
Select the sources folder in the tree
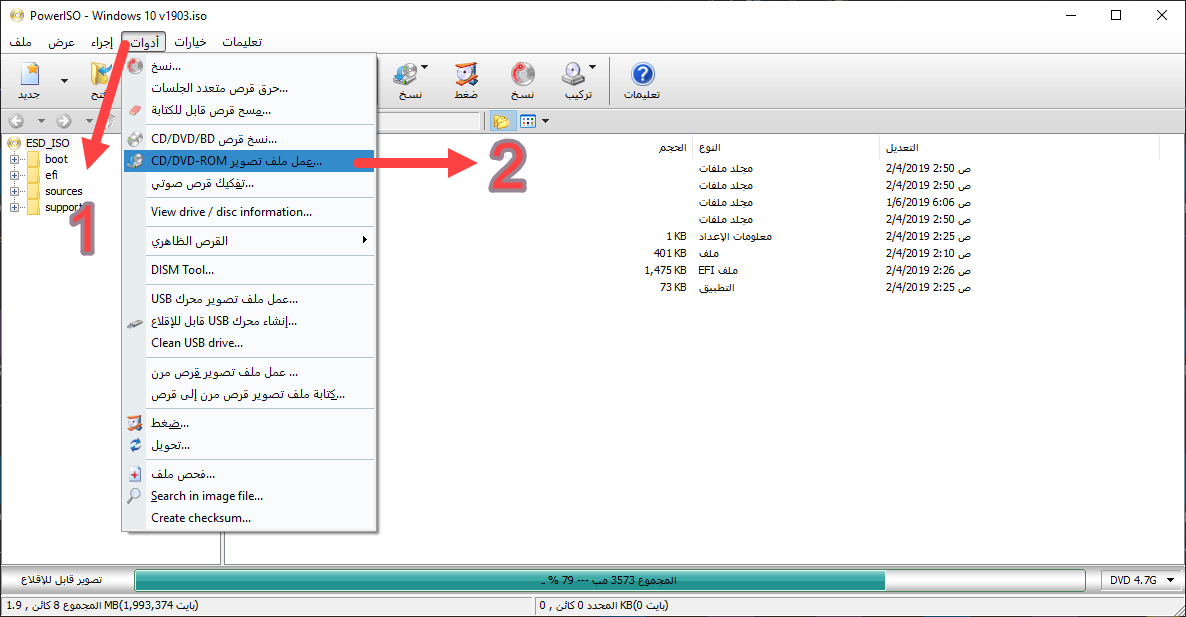(x=64, y=191)
